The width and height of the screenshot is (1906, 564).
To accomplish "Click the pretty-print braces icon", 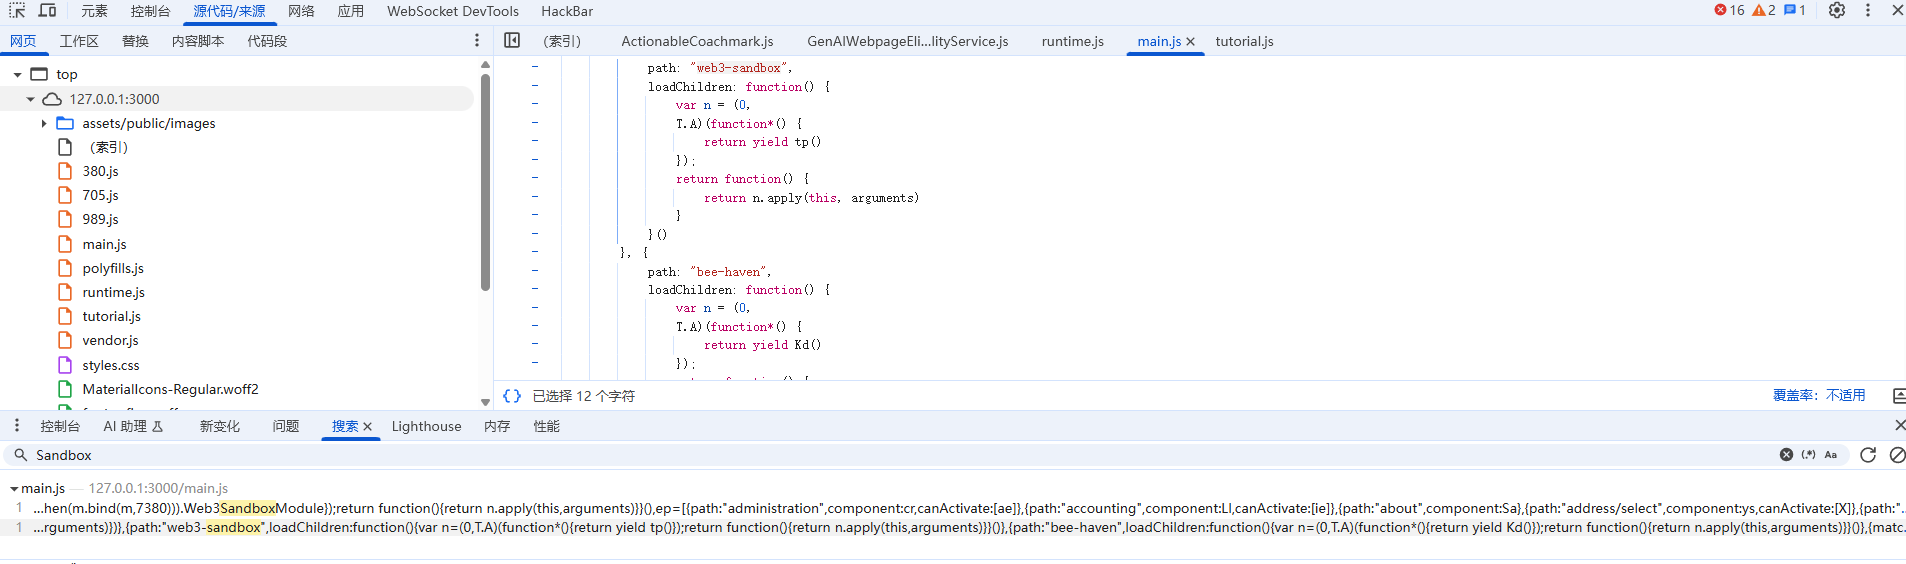I will pyautogui.click(x=512, y=396).
